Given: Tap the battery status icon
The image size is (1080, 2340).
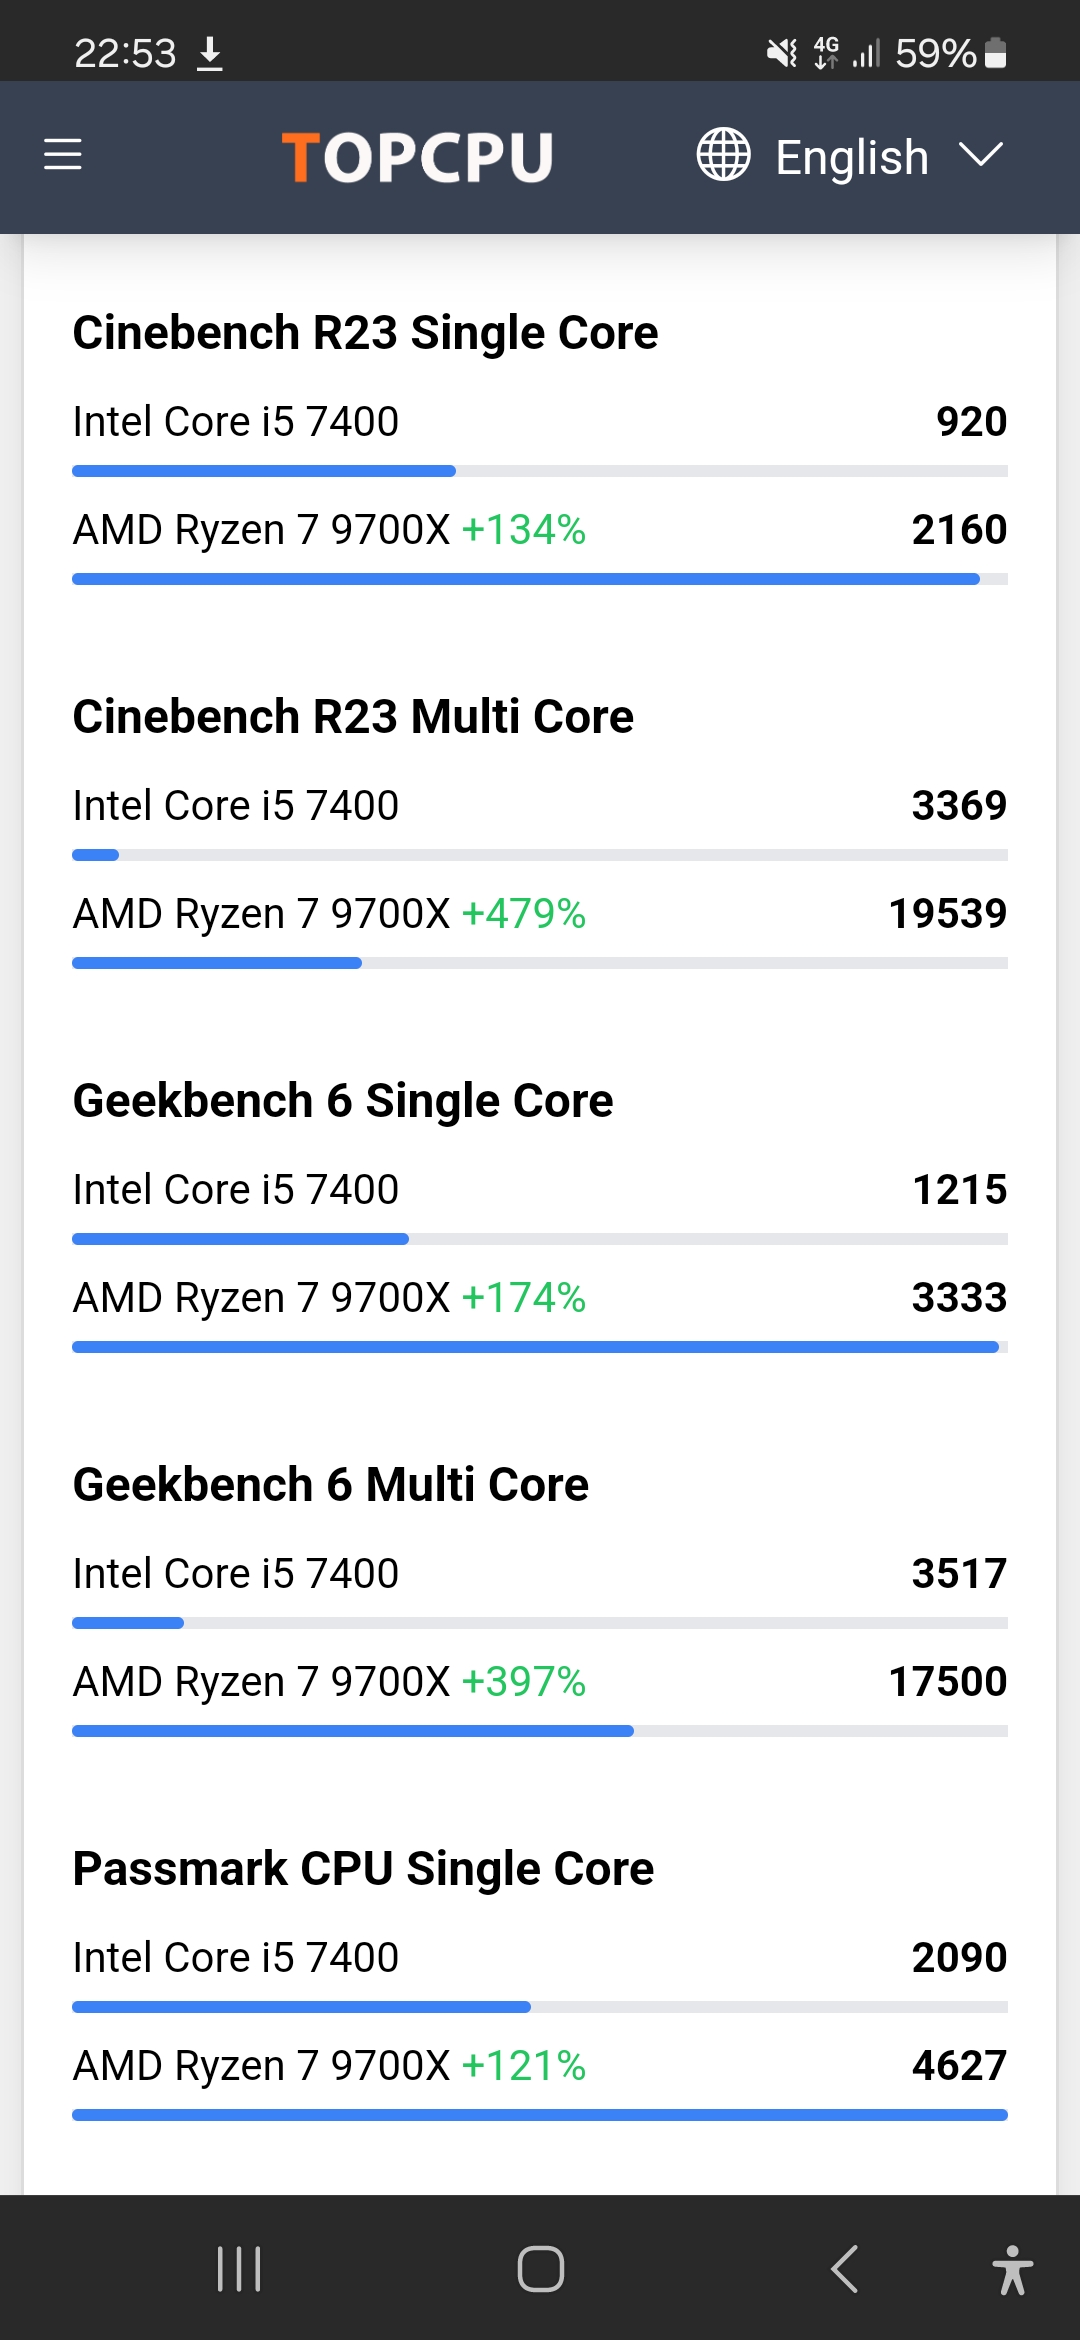Looking at the screenshot, I should 995,52.
